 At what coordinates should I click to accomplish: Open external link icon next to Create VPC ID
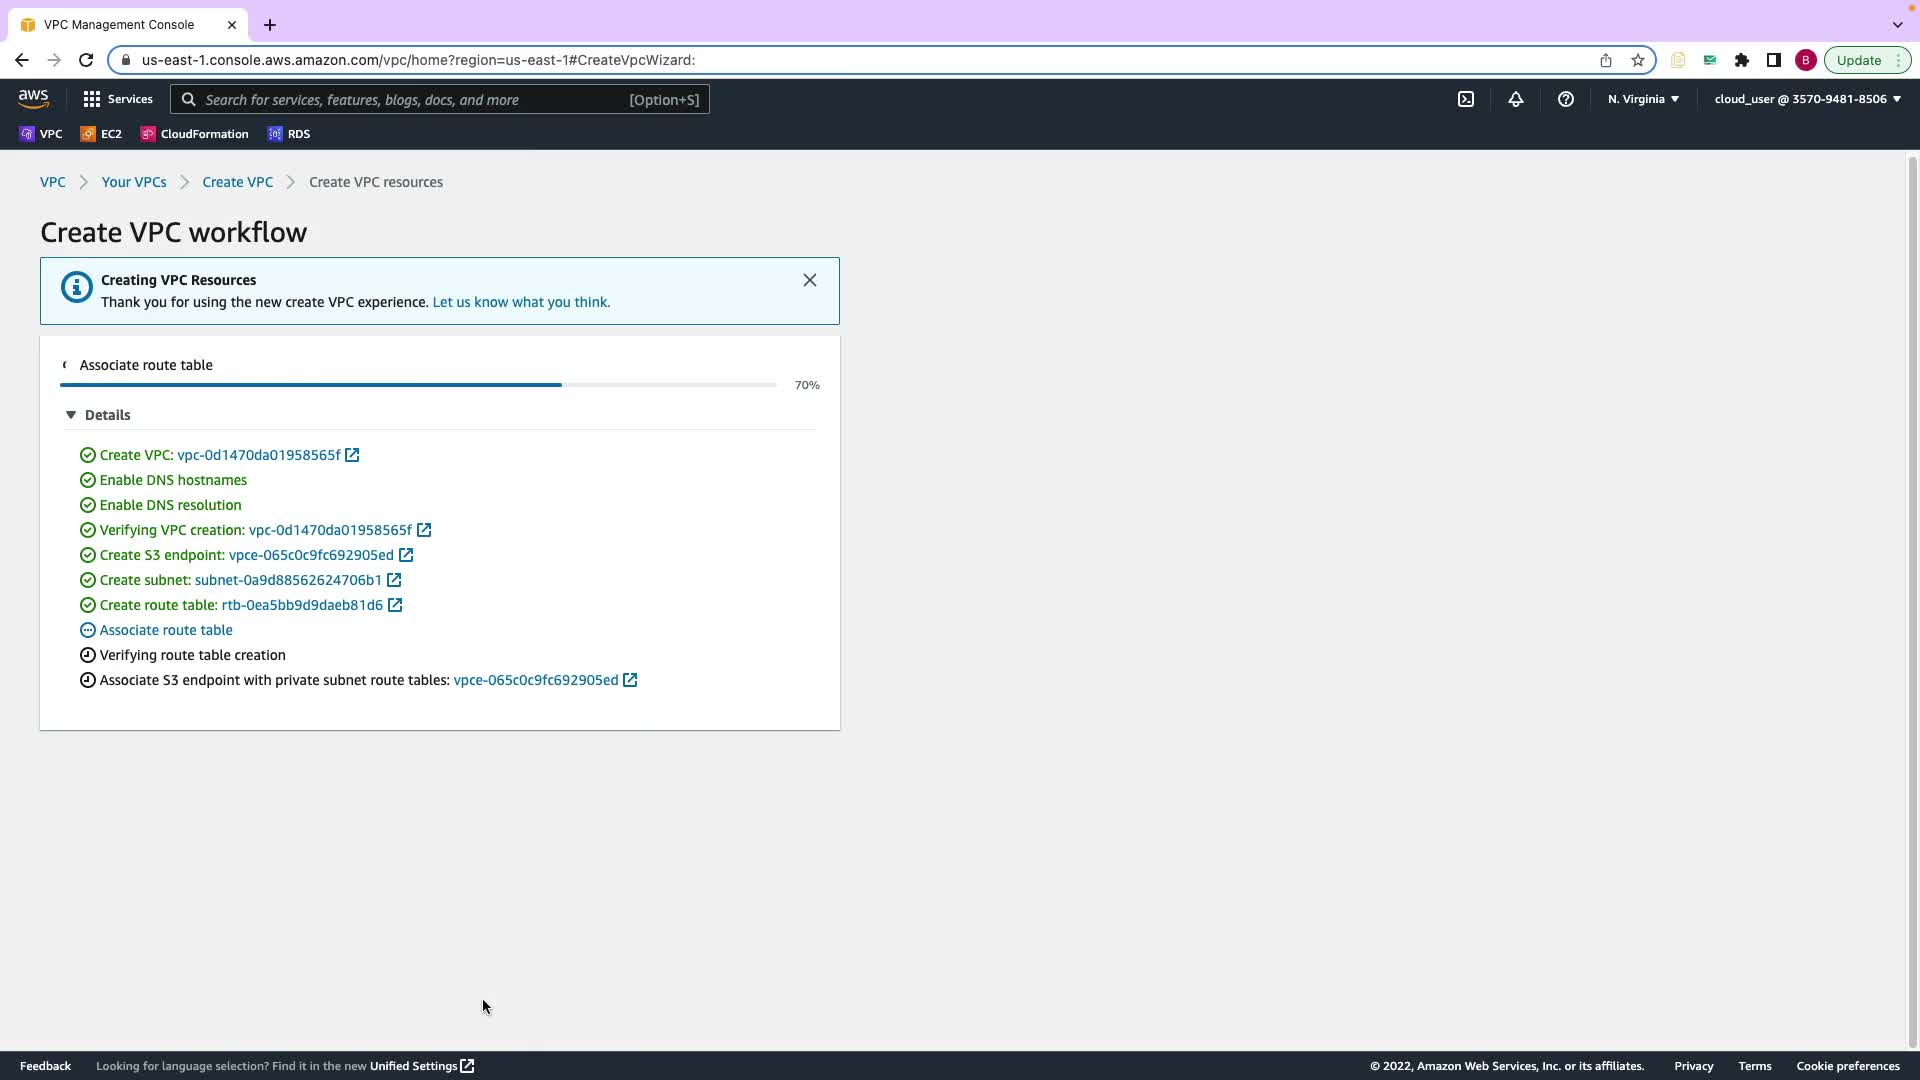(352, 455)
